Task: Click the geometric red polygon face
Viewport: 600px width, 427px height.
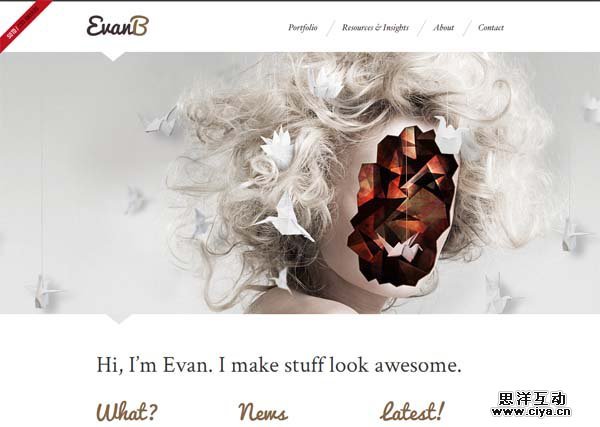Action: click(402, 206)
